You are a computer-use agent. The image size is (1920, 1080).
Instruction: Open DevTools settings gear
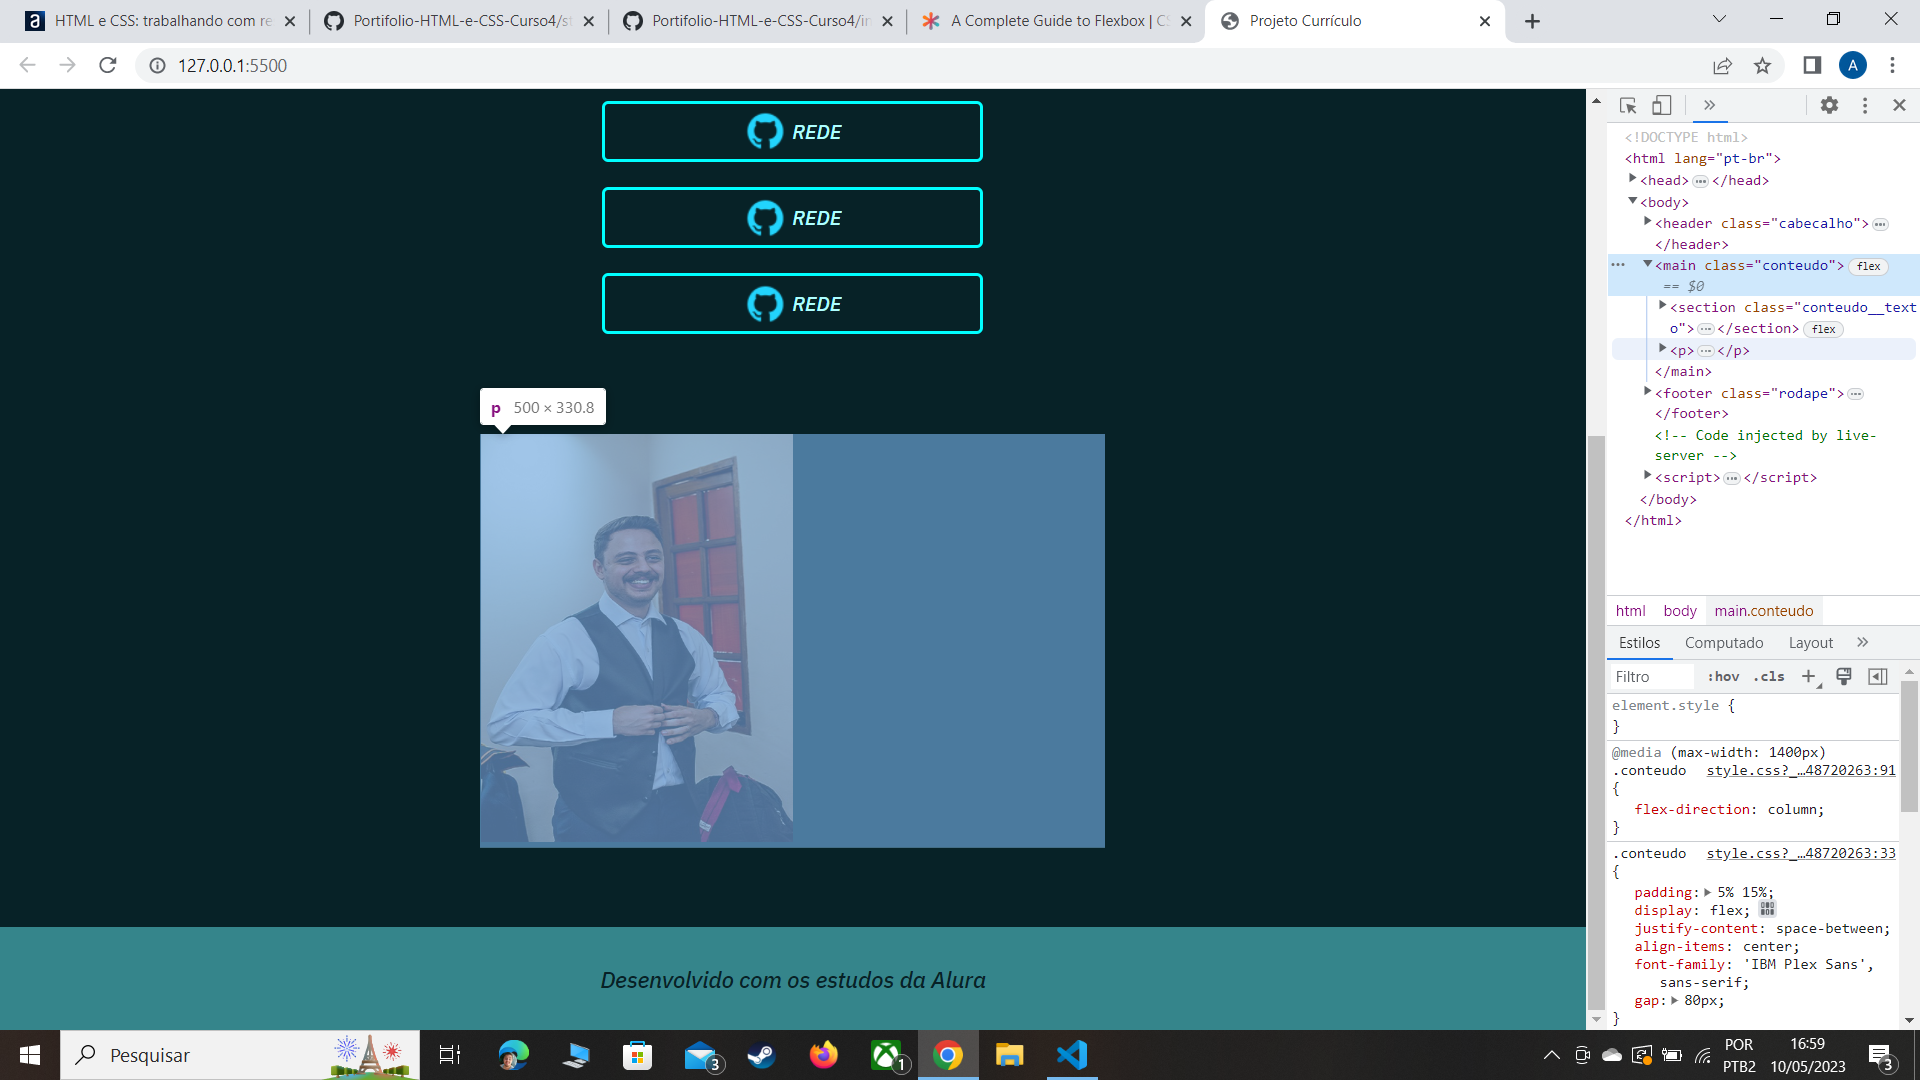[x=1829, y=105]
